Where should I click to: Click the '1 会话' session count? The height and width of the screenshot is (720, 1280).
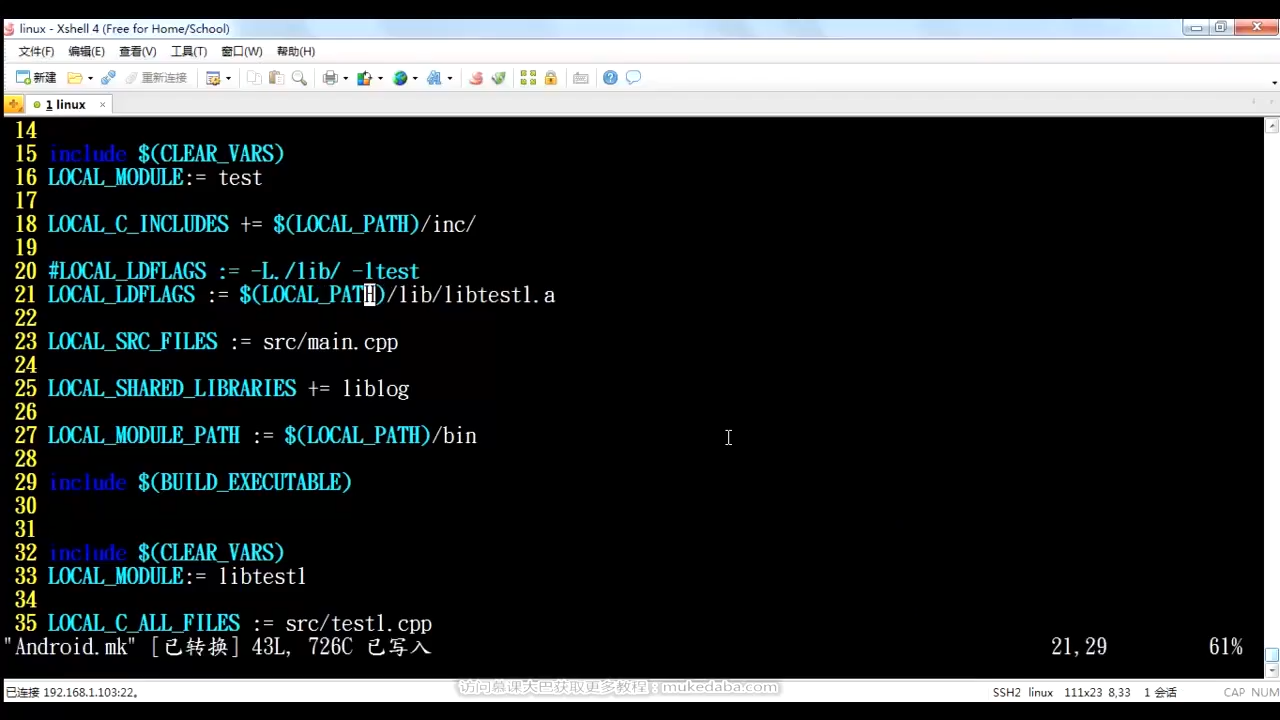tap(1160, 692)
